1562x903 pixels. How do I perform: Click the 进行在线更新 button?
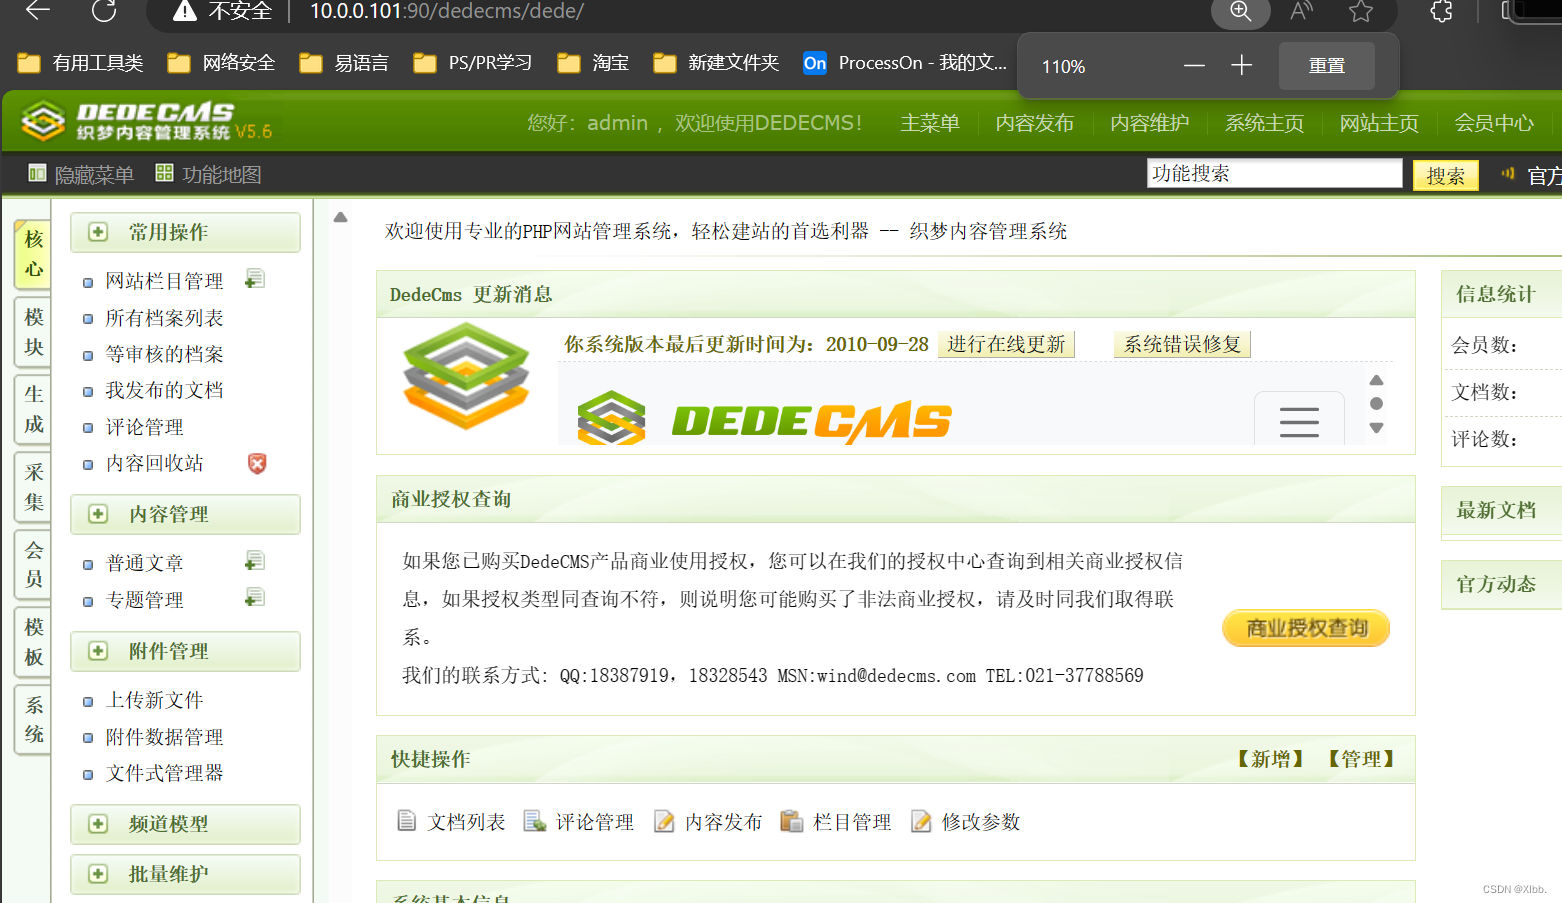pyautogui.click(x=1006, y=344)
